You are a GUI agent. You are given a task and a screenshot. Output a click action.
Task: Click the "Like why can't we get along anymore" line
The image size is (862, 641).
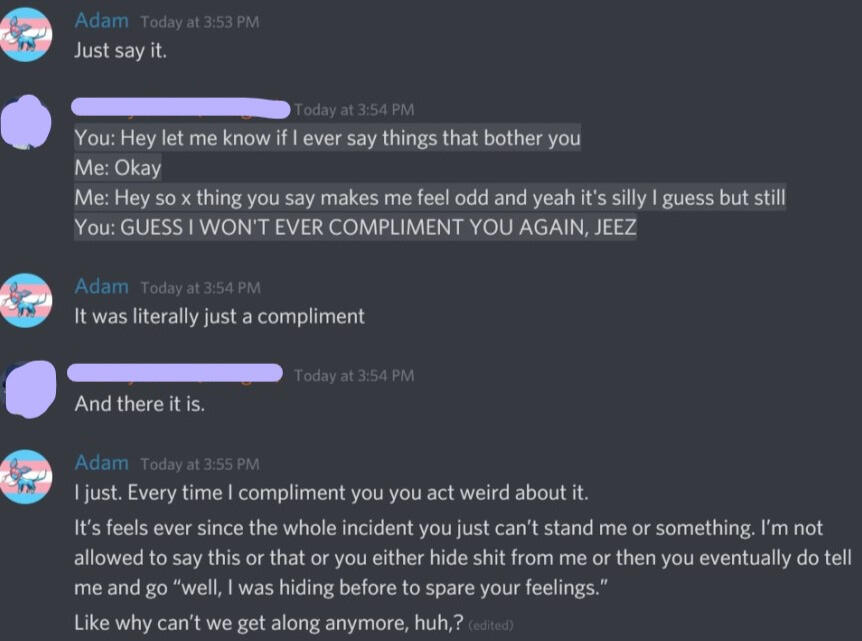268,623
